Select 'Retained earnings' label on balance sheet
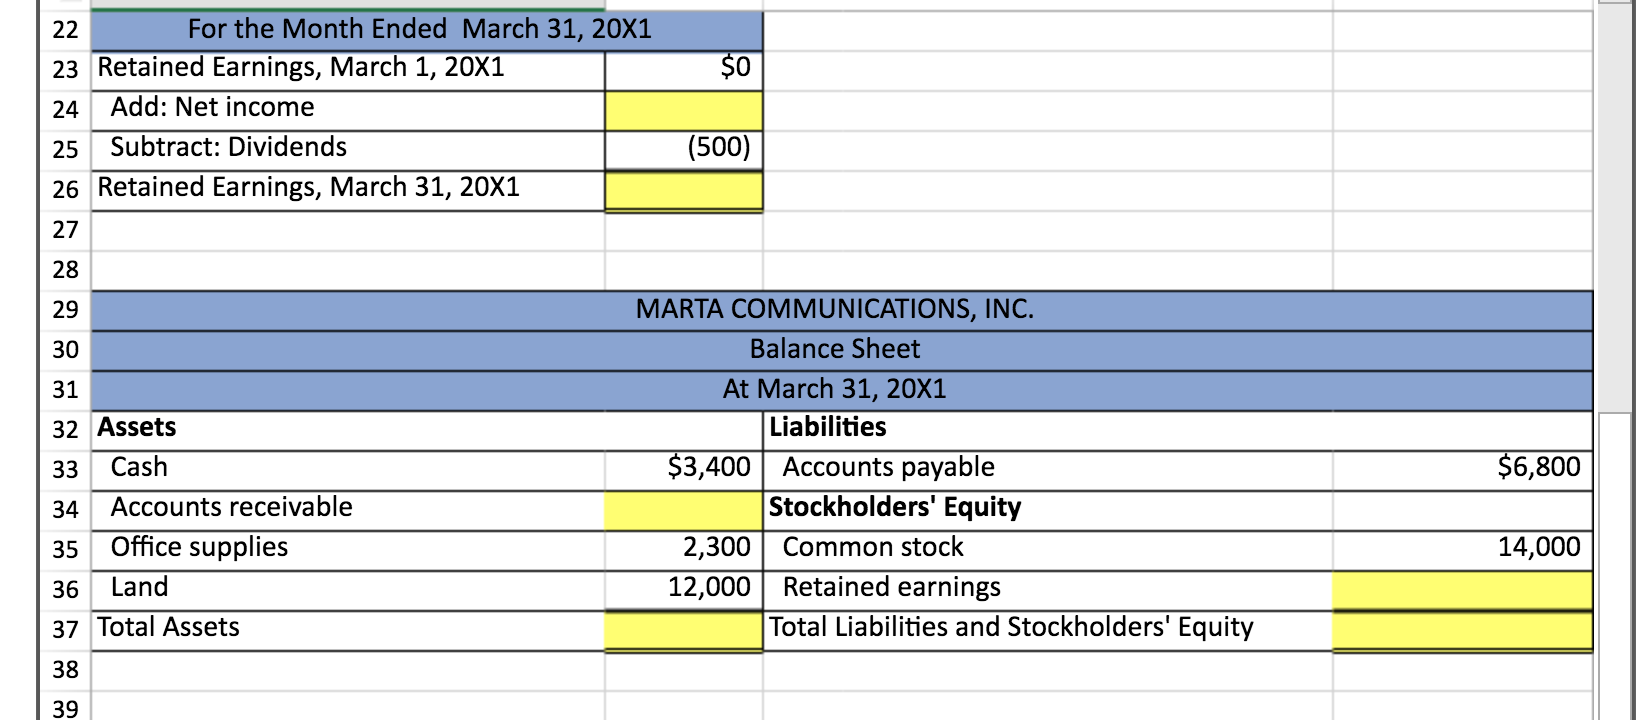 (x=1048, y=591)
